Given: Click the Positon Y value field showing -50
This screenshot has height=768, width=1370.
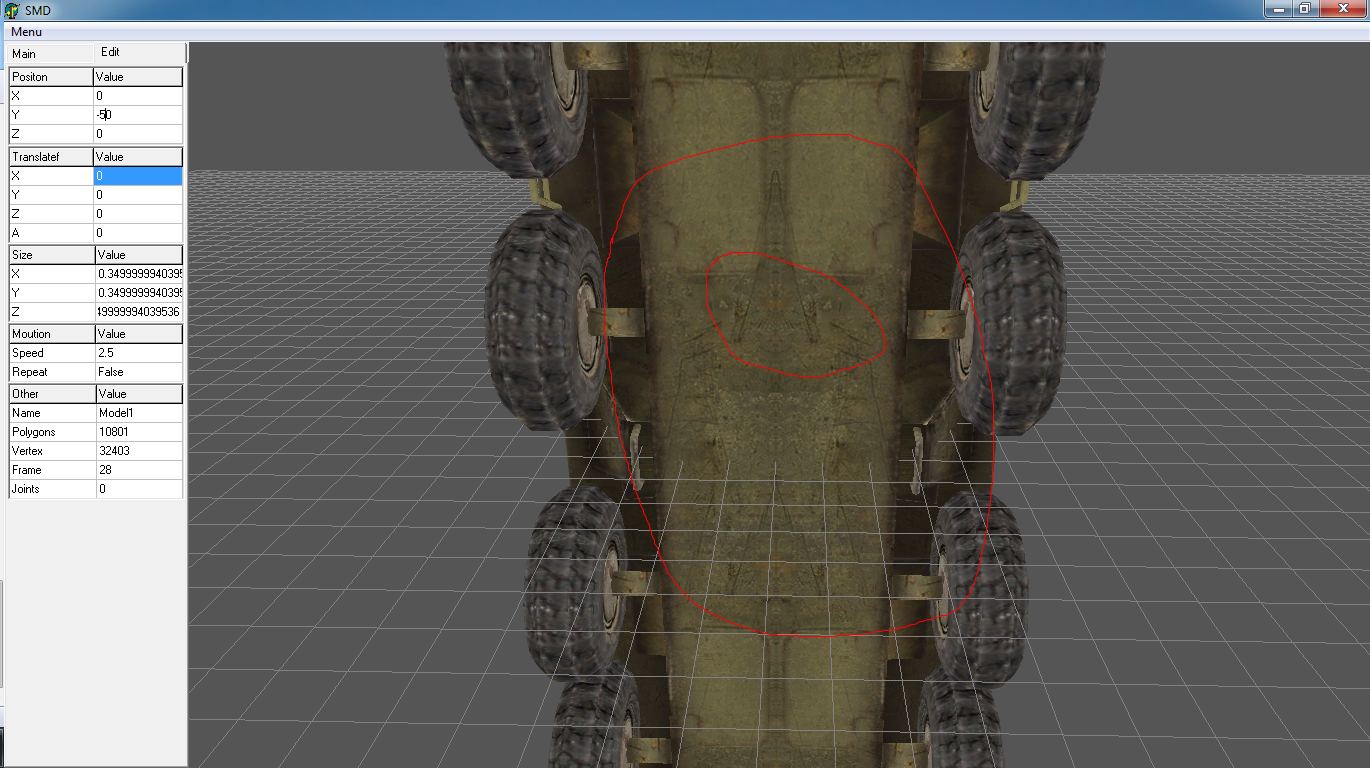Looking at the screenshot, I should [138, 115].
